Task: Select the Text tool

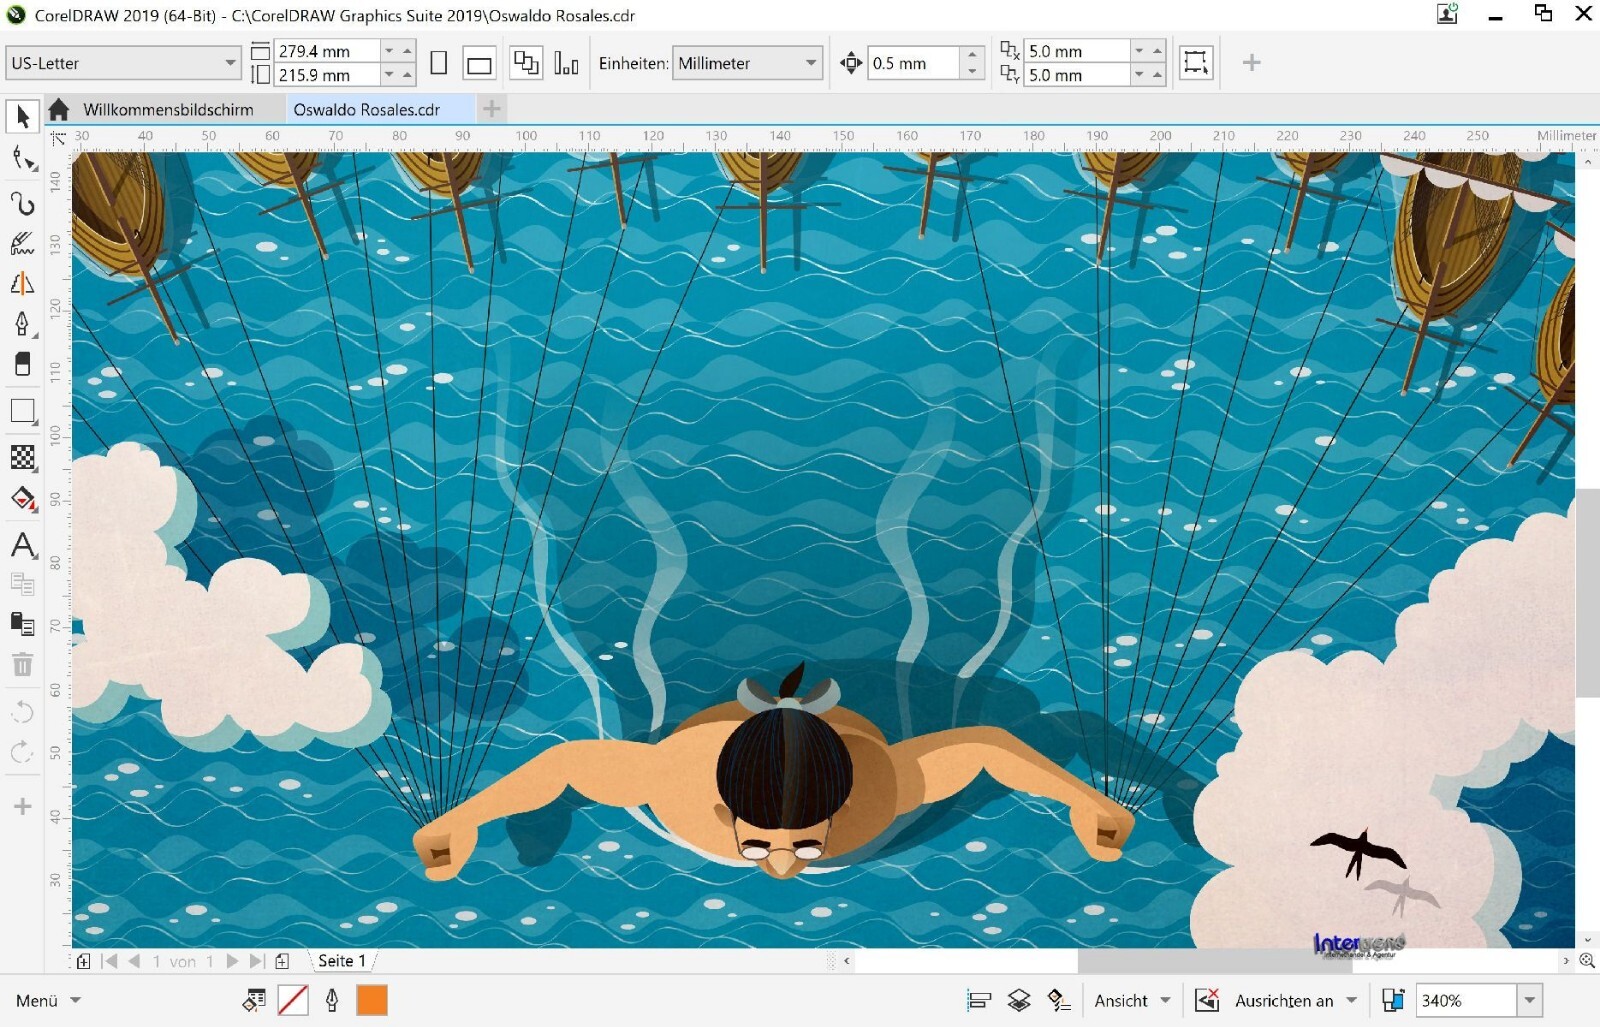Action: (x=22, y=546)
